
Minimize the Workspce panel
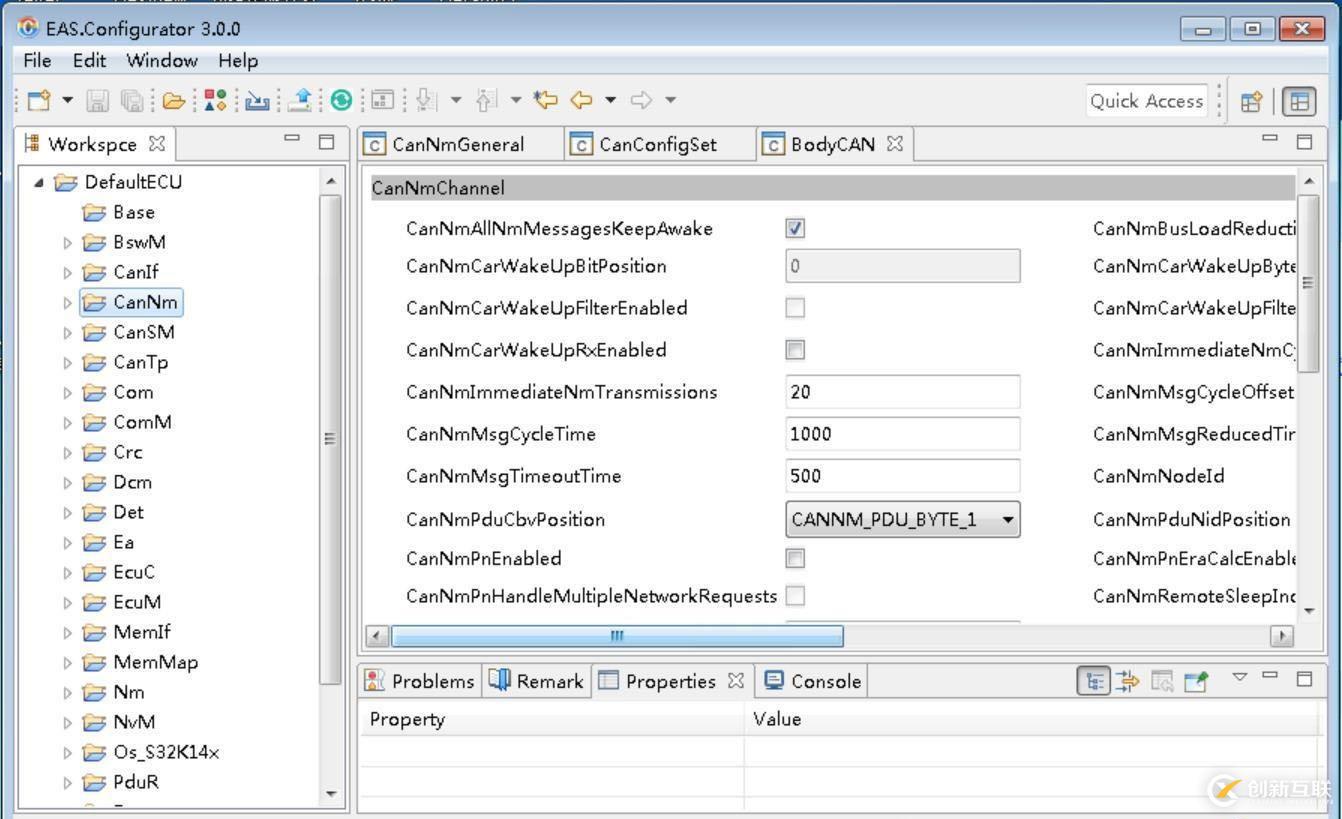292,140
